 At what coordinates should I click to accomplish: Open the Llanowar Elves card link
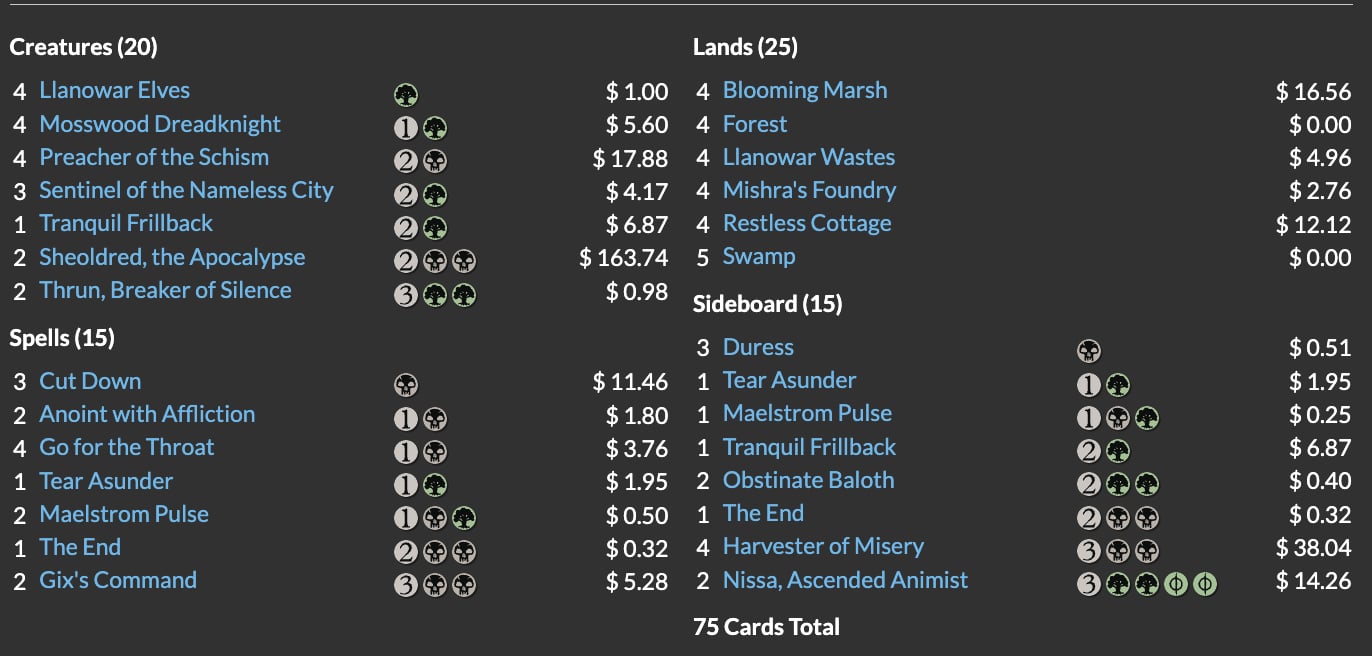click(114, 90)
